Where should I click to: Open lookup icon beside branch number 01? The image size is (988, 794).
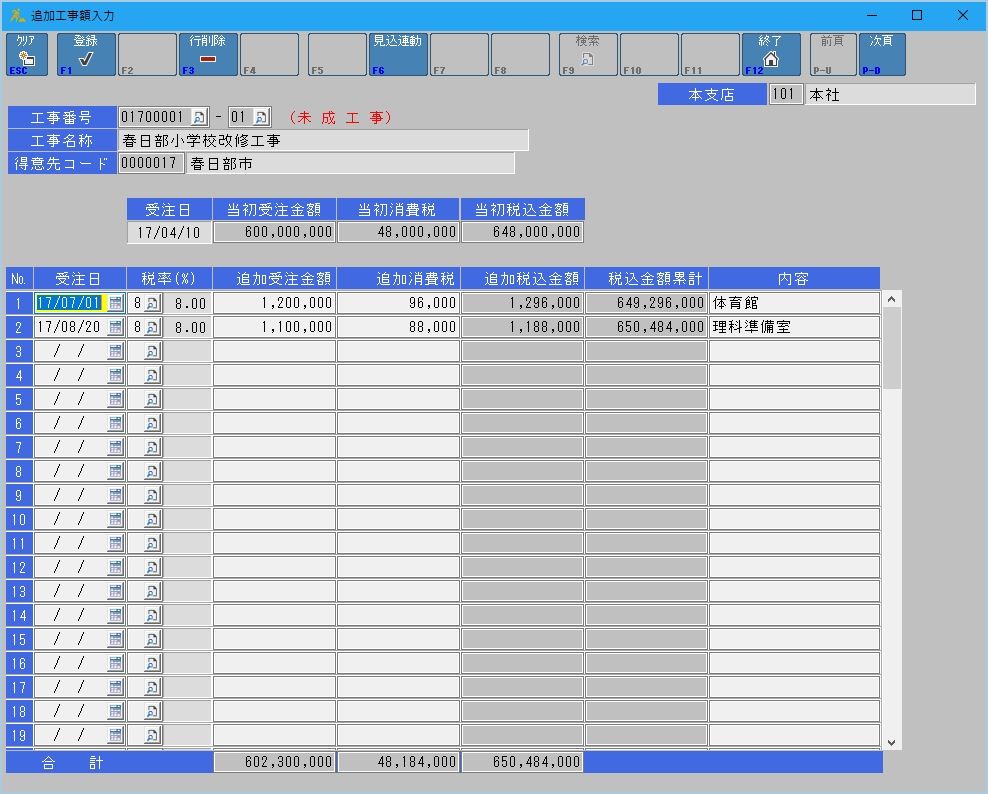click(261, 117)
